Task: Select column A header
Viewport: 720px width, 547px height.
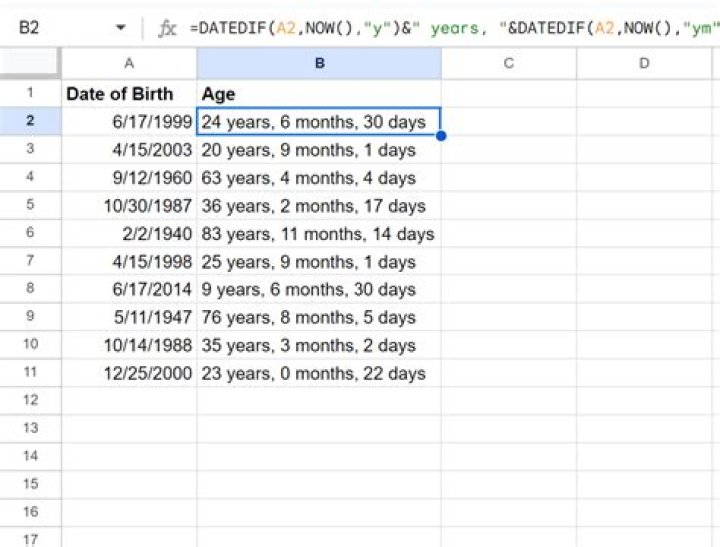Action: click(129, 64)
